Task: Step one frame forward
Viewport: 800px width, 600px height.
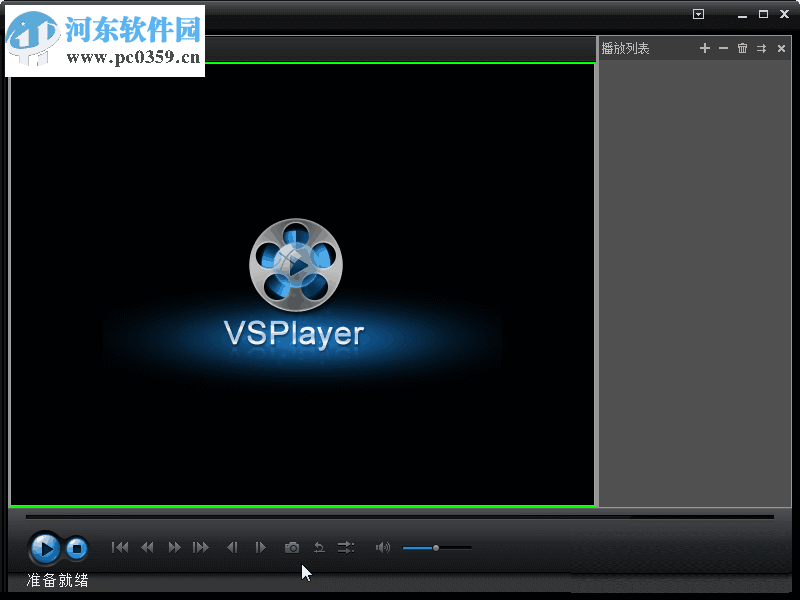Action: (260, 547)
